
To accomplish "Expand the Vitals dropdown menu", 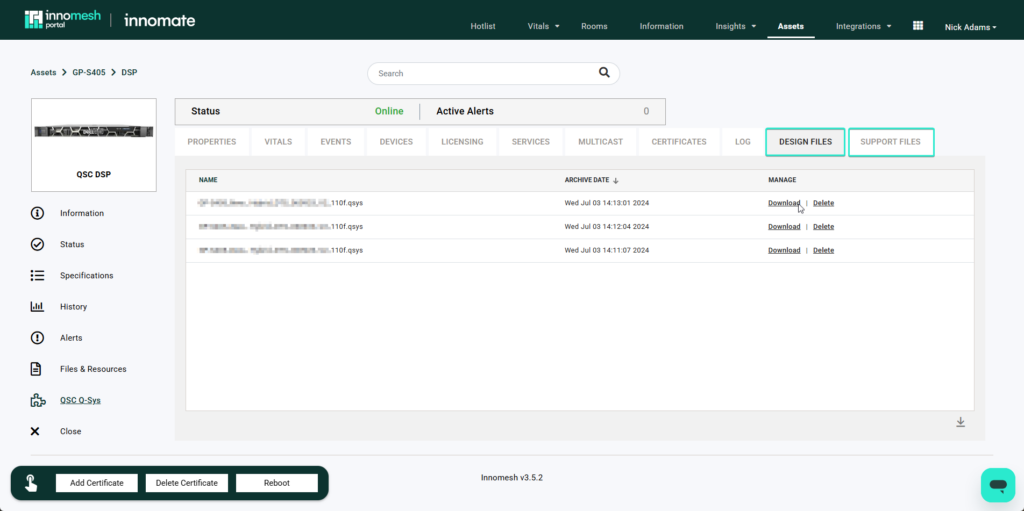I will (544, 26).
